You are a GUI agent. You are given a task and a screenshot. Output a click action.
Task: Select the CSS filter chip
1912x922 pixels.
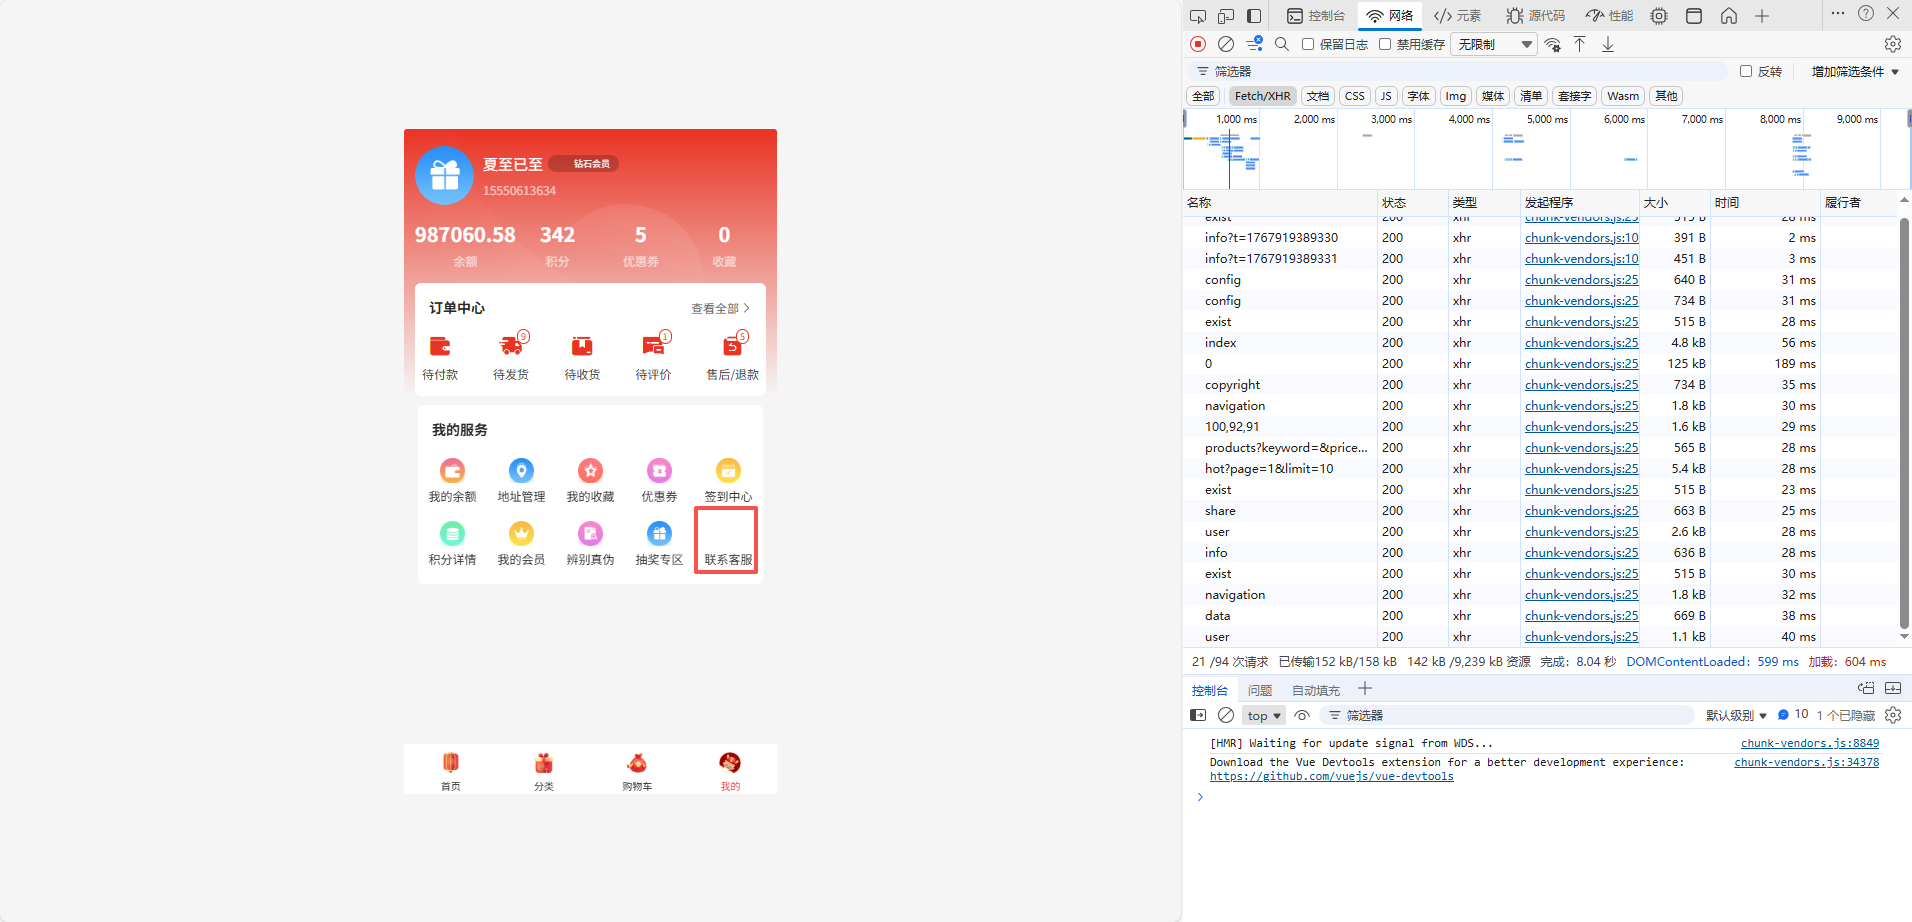pos(1355,96)
